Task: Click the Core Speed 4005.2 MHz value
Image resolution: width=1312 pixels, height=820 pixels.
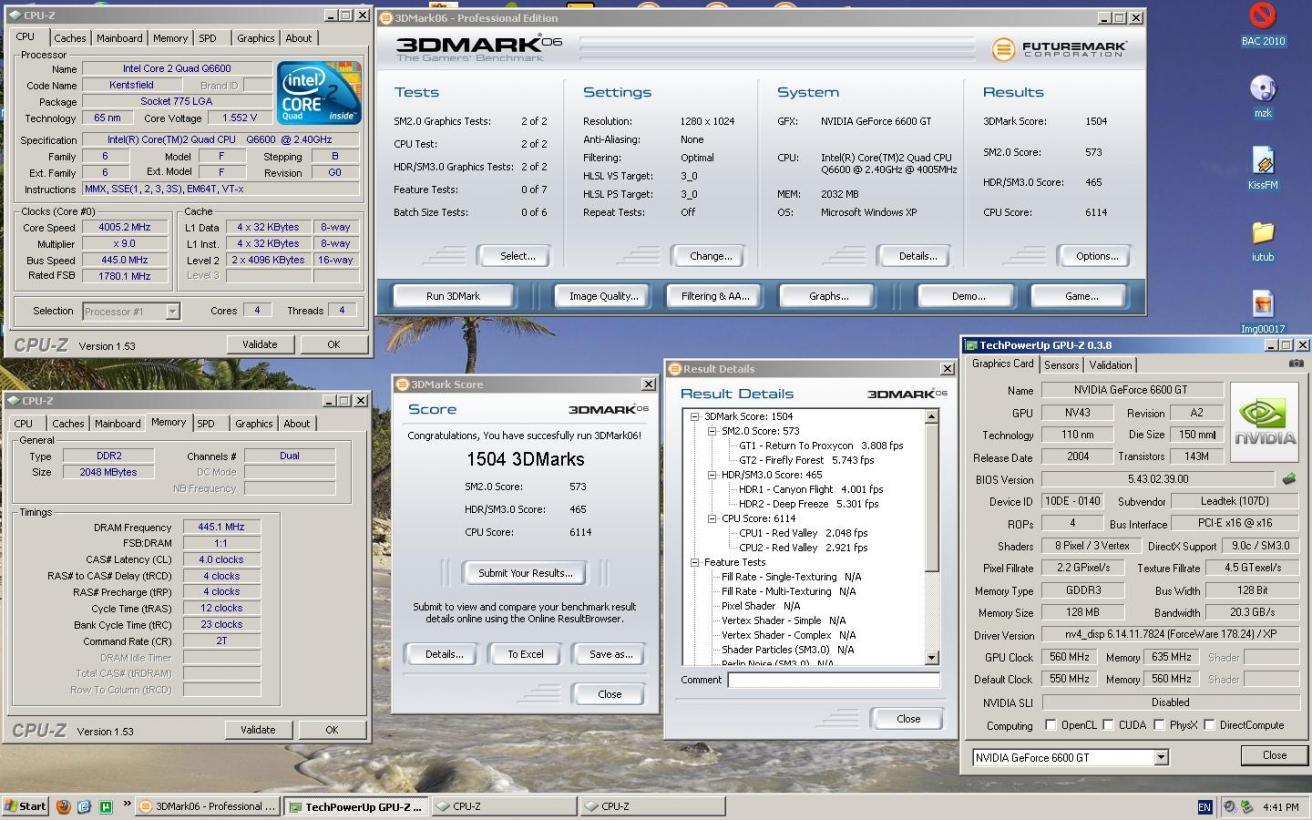Action: tap(123, 227)
